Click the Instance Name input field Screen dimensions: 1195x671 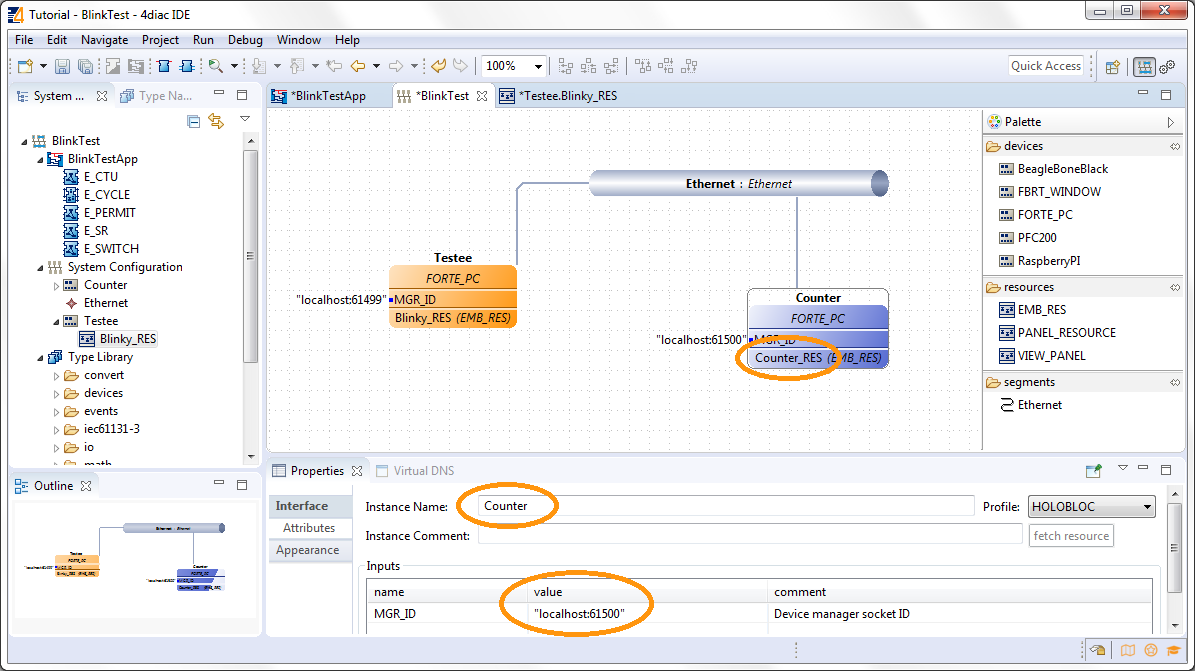725,506
